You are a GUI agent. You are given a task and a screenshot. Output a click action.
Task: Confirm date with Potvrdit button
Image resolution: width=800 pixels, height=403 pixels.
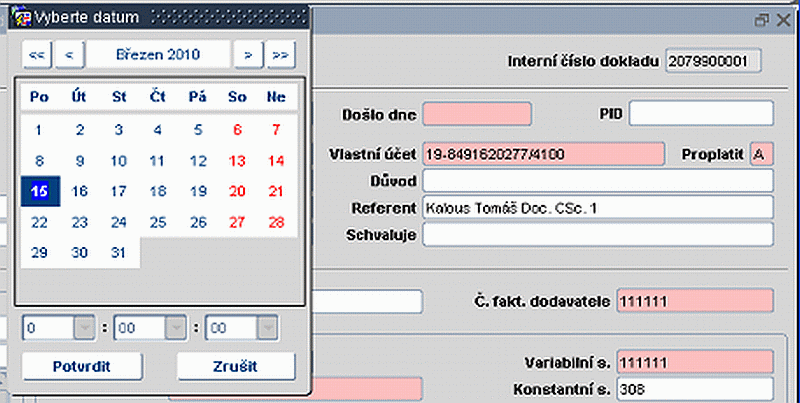82,366
